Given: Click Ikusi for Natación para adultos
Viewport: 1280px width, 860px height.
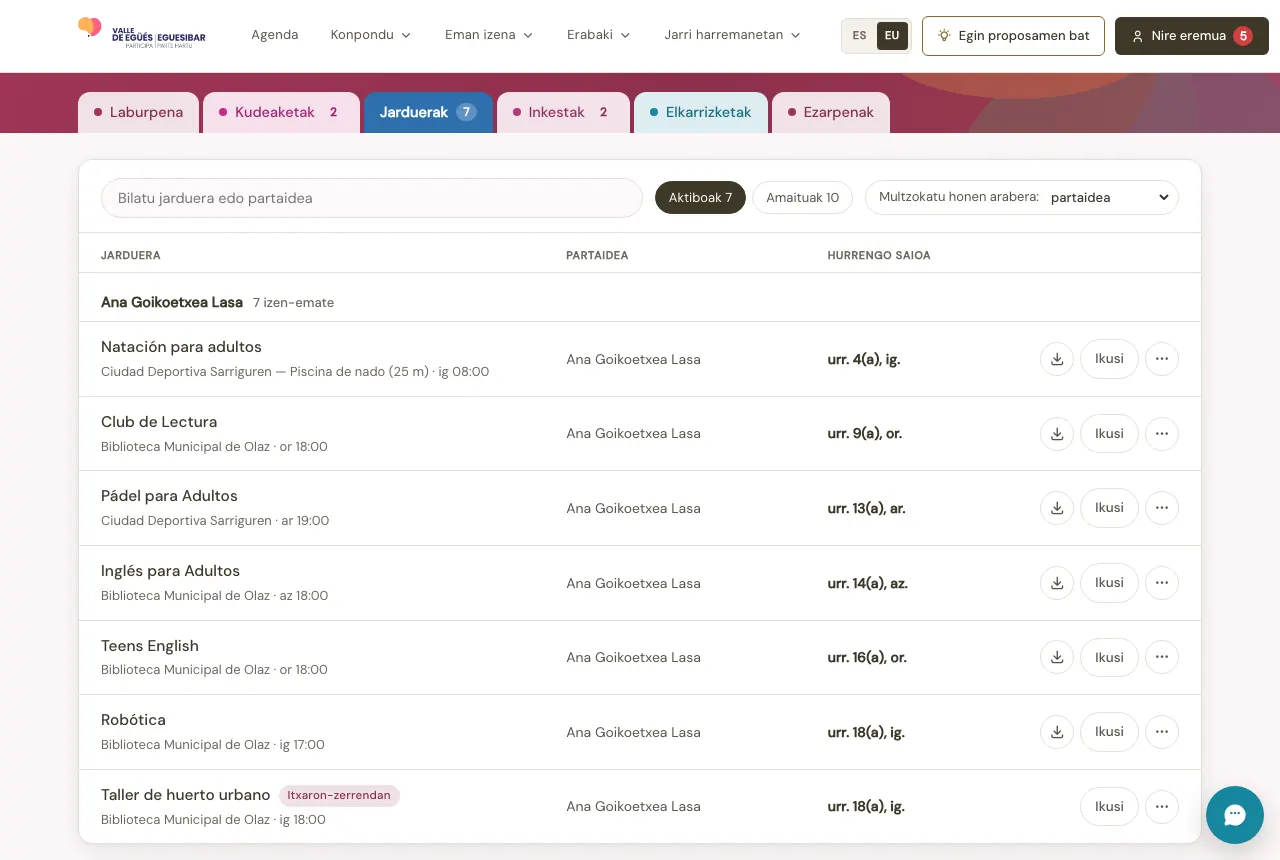Looking at the screenshot, I should (1109, 359).
